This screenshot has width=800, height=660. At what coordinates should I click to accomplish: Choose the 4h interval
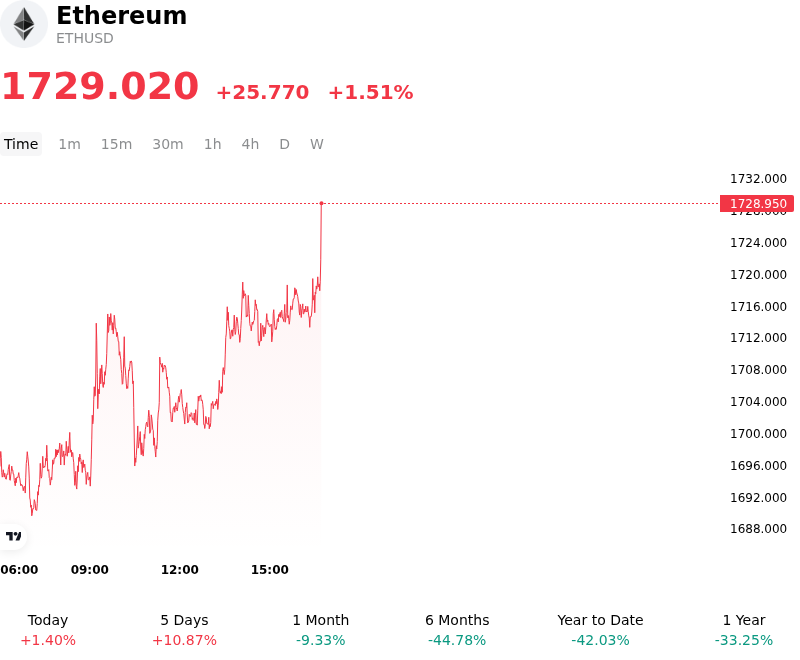pos(250,144)
